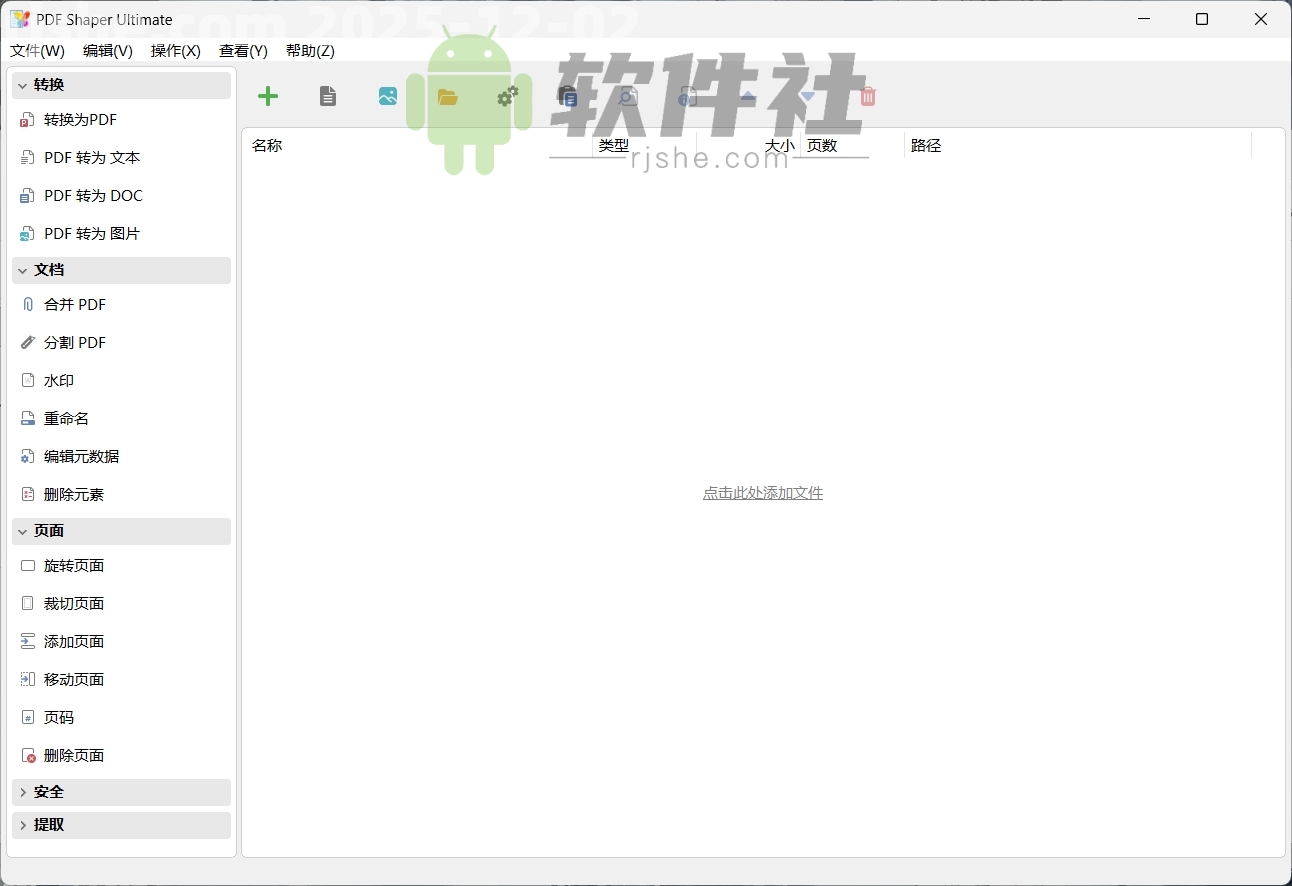Collapse the 转换 section

[121, 85]
